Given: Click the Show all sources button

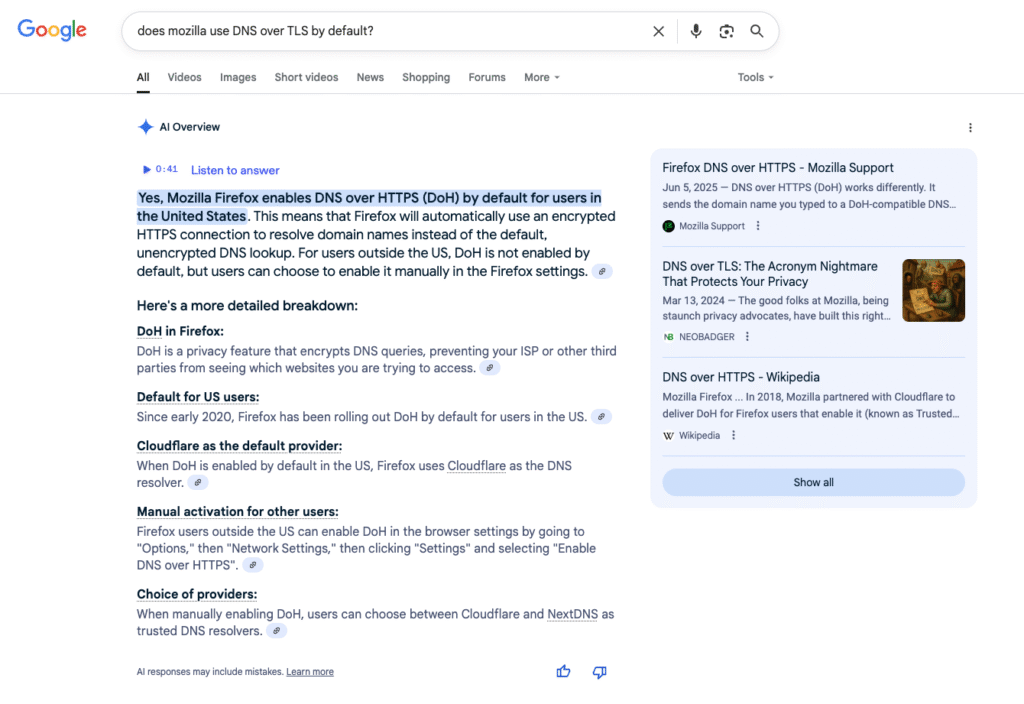Looking at the screenshot, I should click(x=813, y=482).
